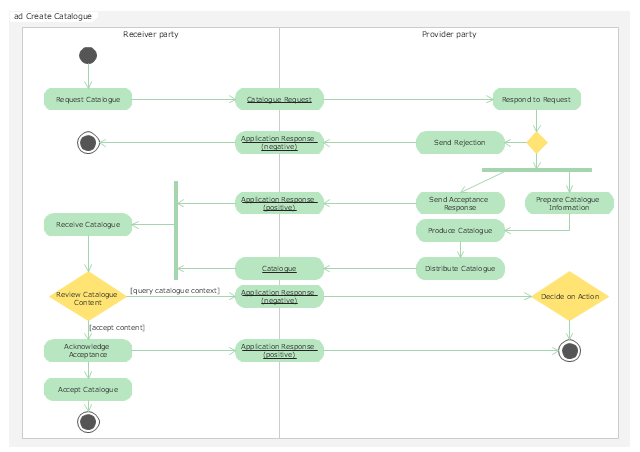Select the Decide on Action diamond
Image resolution: width=640 pixels, height=452 pixels.
point(570,296)
